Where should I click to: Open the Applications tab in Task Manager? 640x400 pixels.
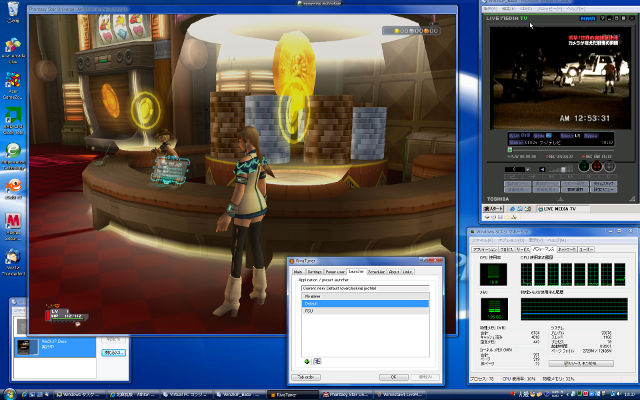pos(484,249)
